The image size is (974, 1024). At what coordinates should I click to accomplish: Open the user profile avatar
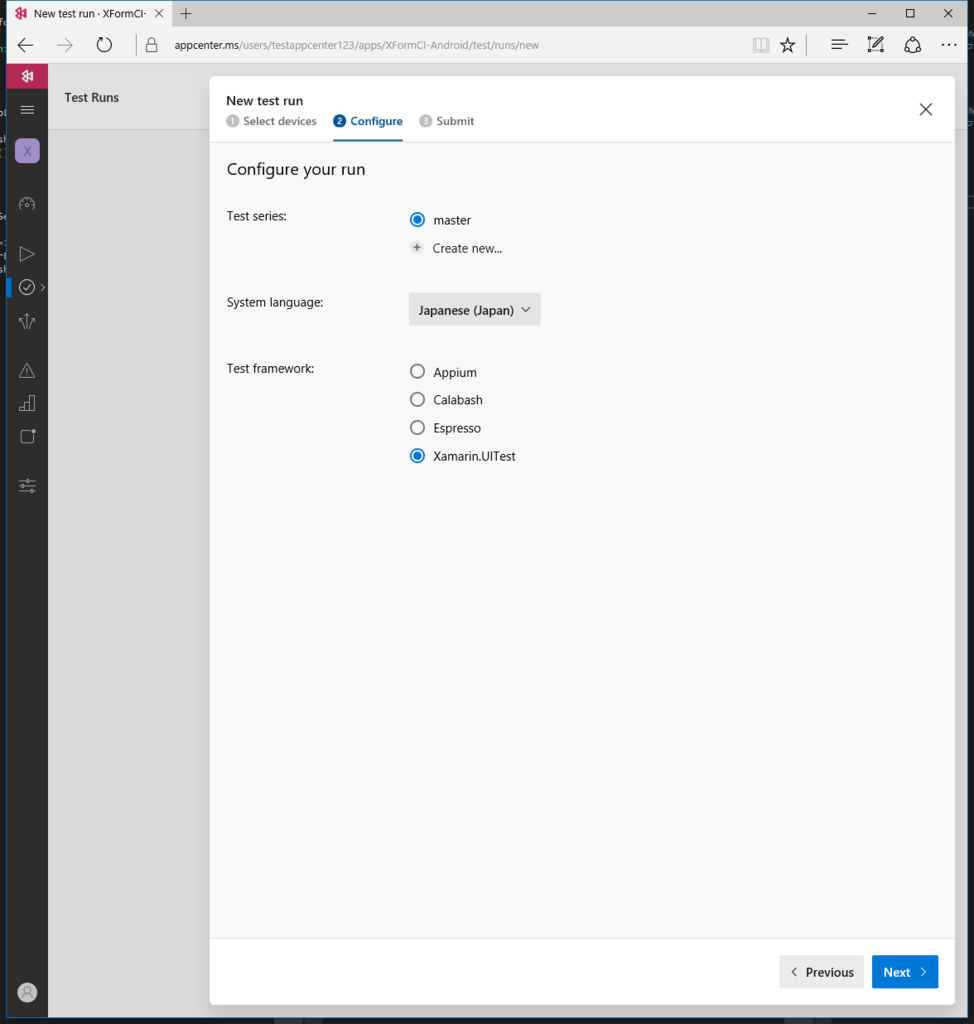tap(27, 992)
